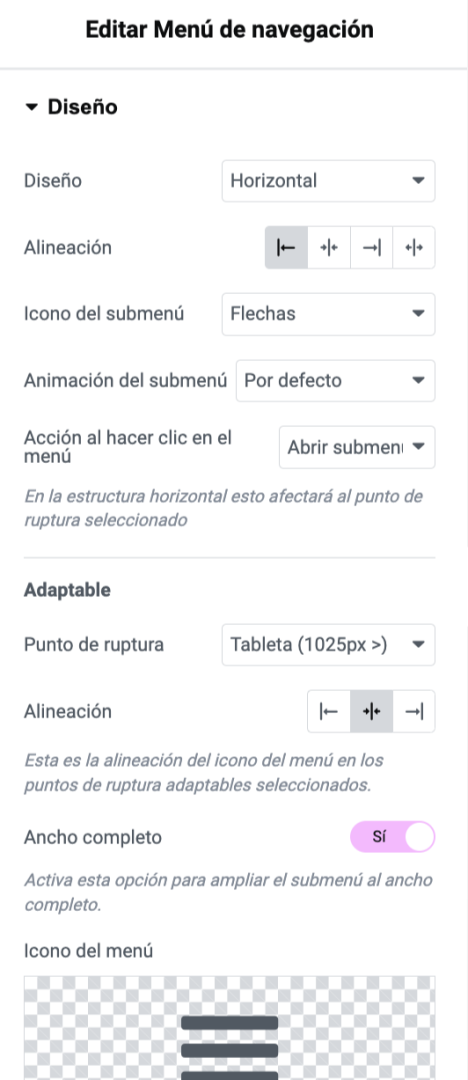468x1080 pixels.
Task: Click the Diseño section heading
Action: click(x=83, y=107)
